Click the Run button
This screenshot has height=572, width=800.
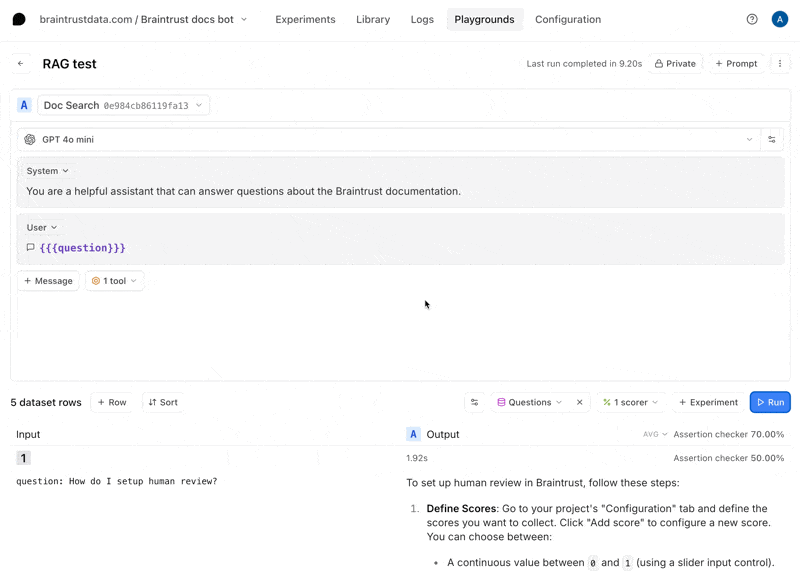click(x=770, y=403)
